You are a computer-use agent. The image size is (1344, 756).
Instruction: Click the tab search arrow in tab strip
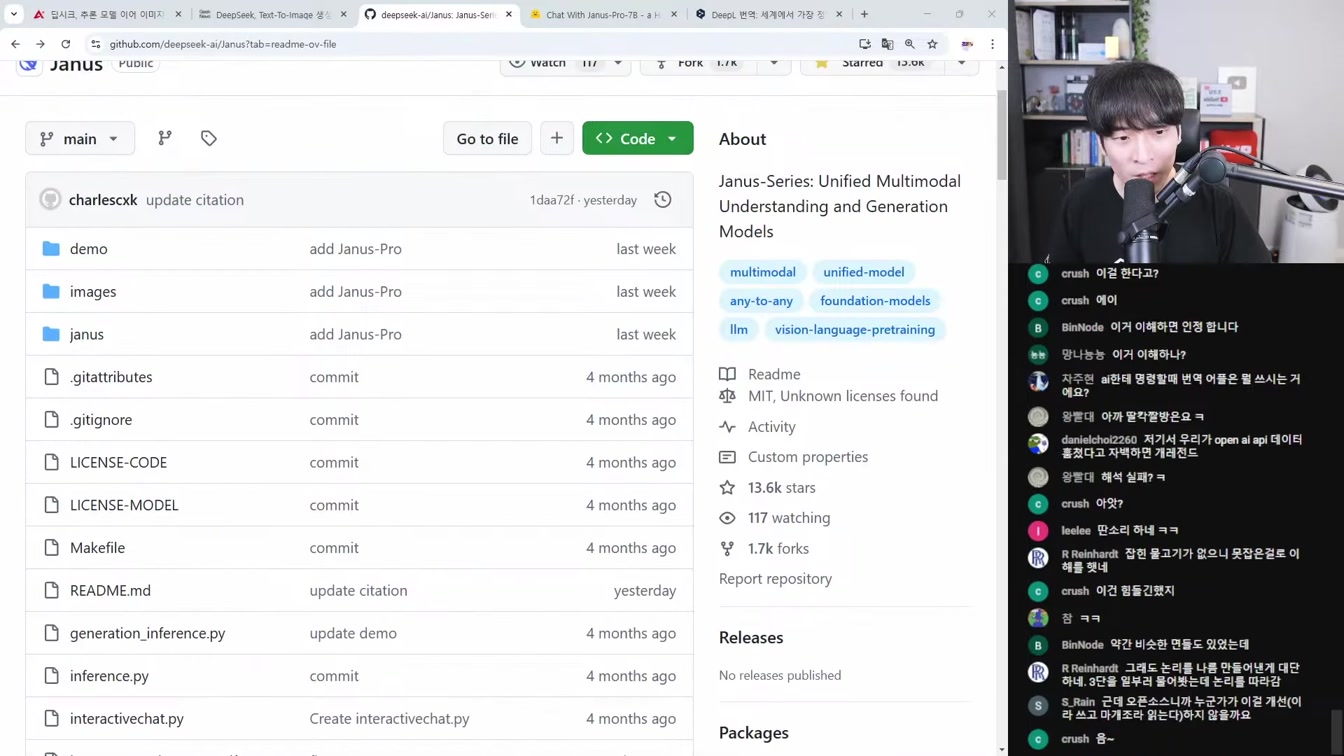(x=14, y=14)
